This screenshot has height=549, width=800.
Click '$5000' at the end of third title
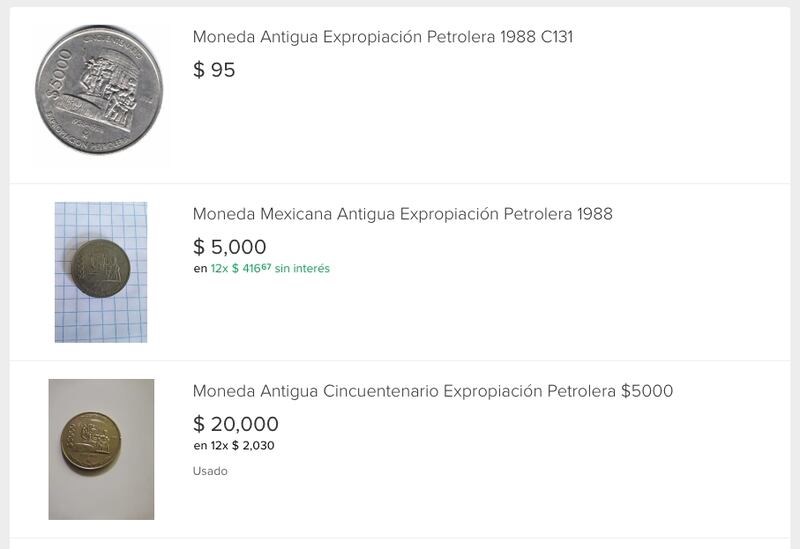click(646, 391)
